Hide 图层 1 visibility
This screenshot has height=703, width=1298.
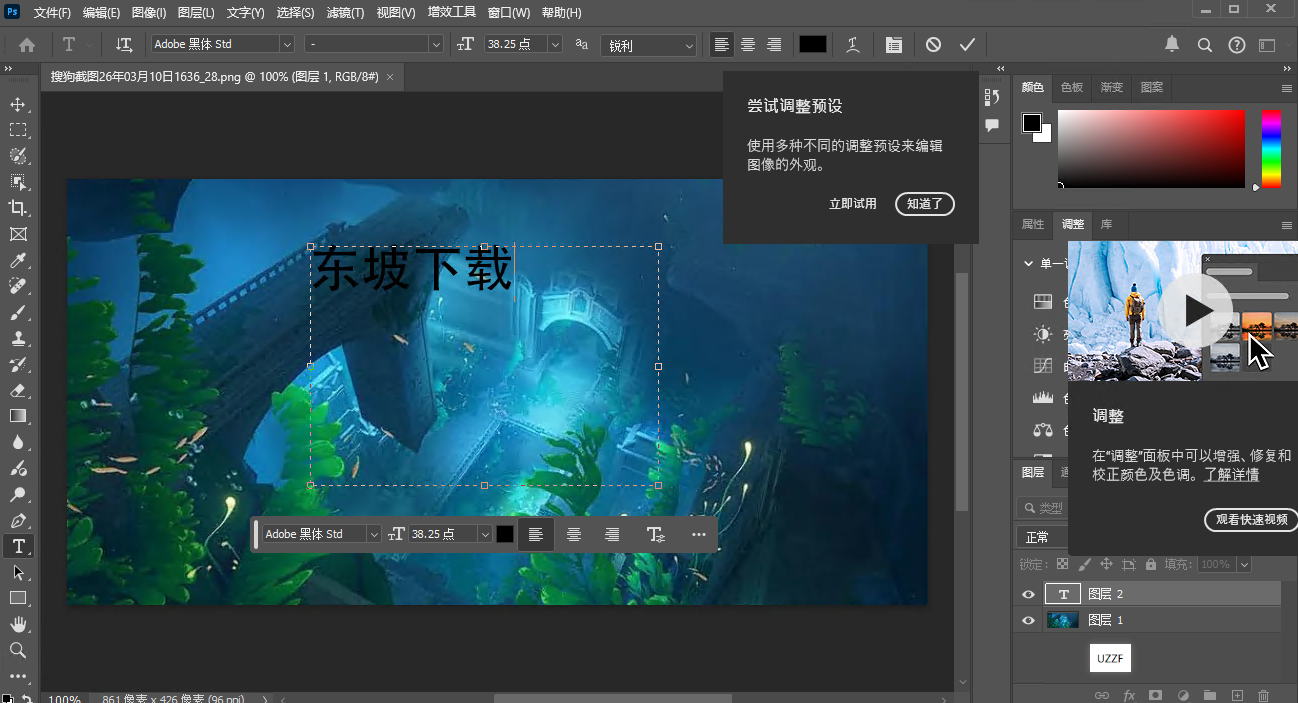(1028, 619)
